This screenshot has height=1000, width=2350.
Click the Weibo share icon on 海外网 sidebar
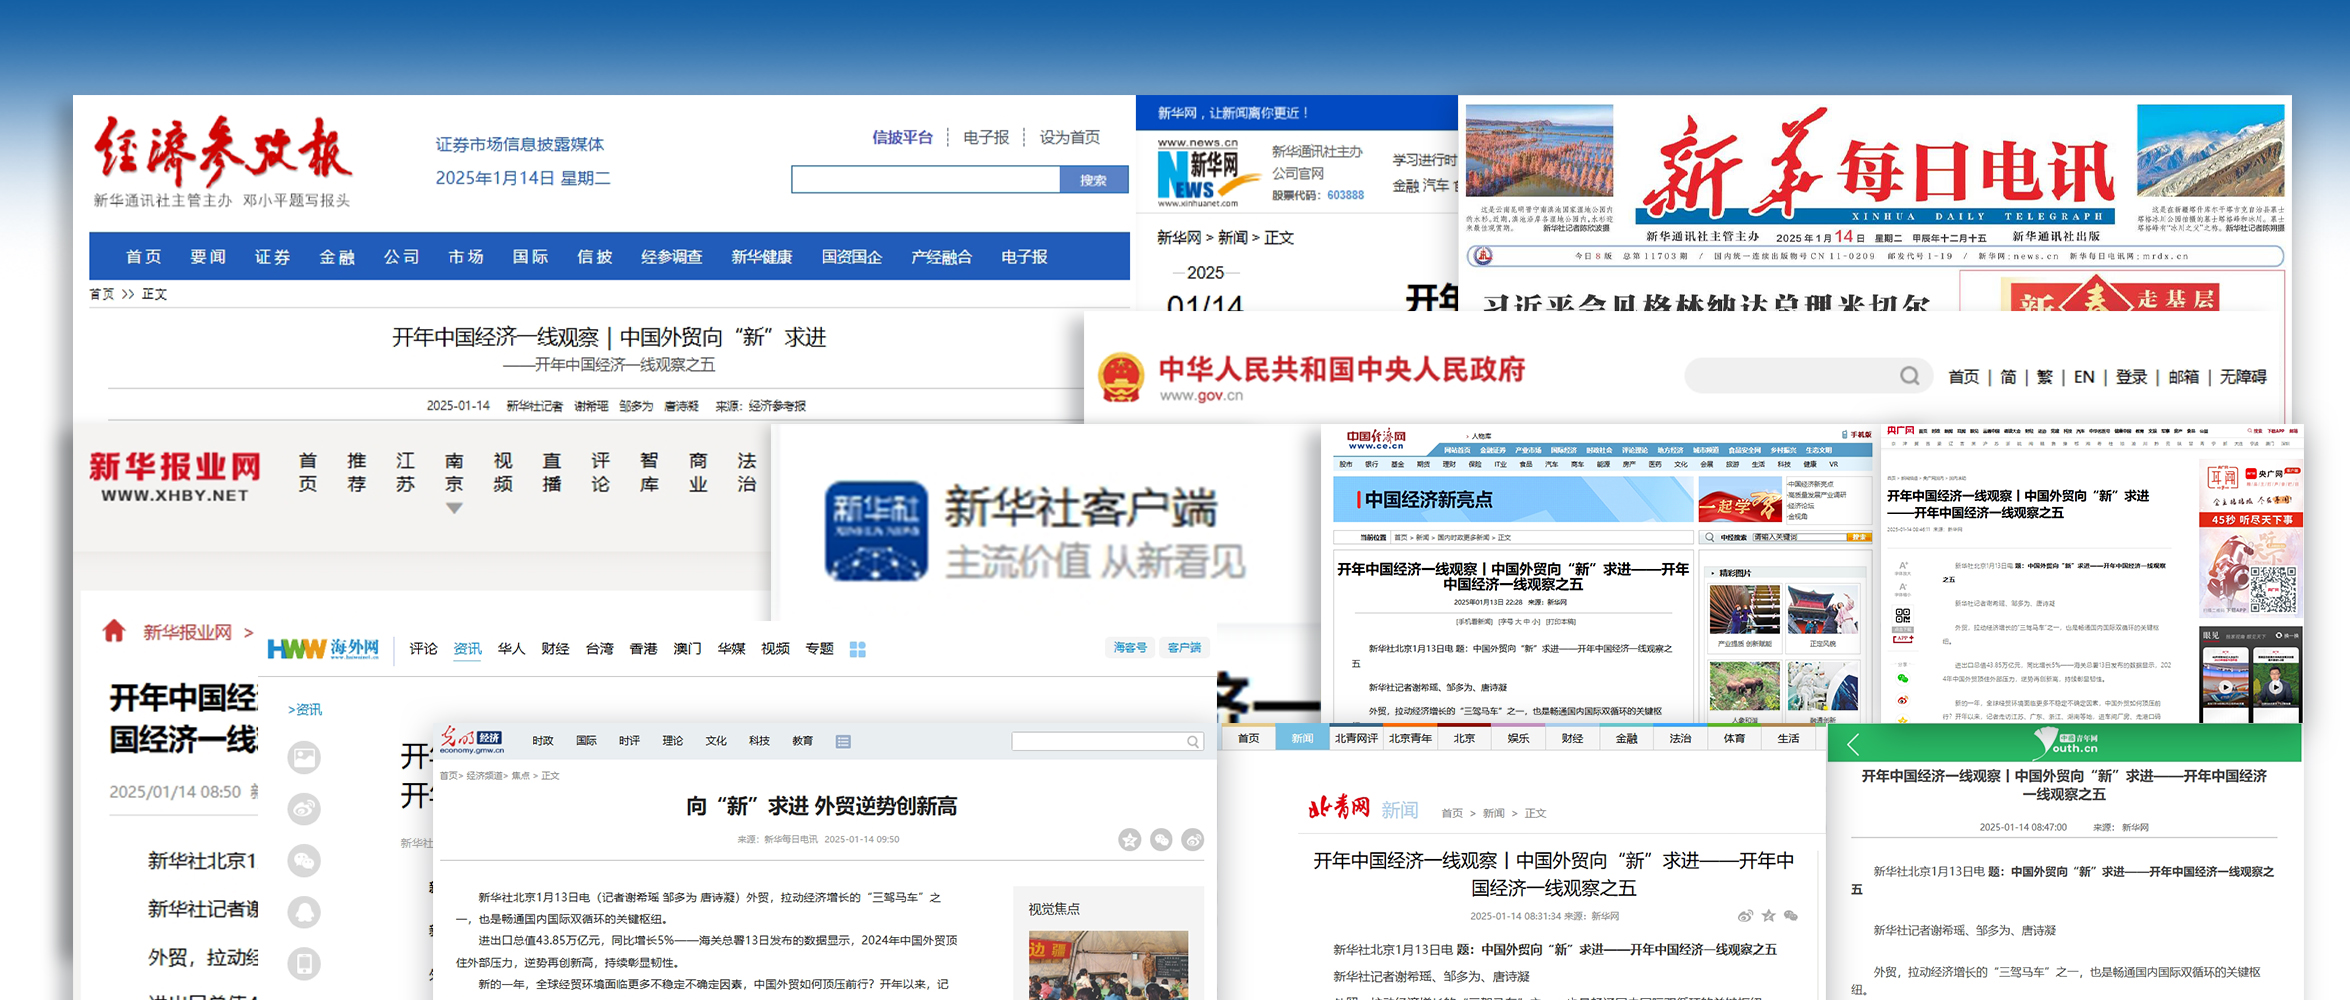304,808
